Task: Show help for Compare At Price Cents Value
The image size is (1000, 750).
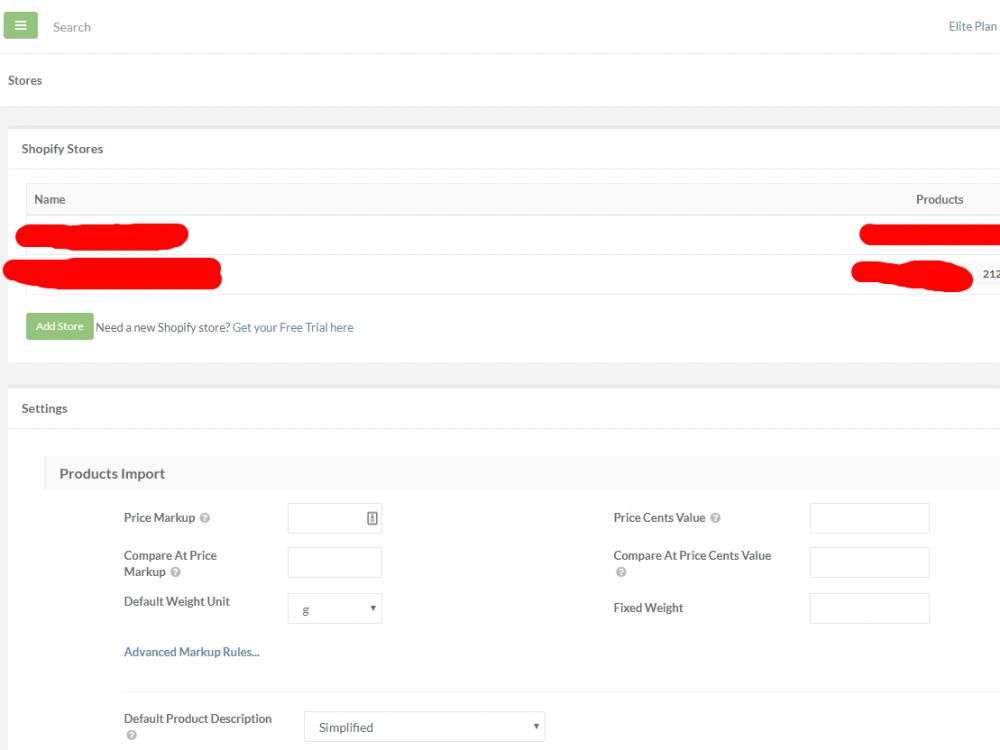Action: click(x=621, y=572)
